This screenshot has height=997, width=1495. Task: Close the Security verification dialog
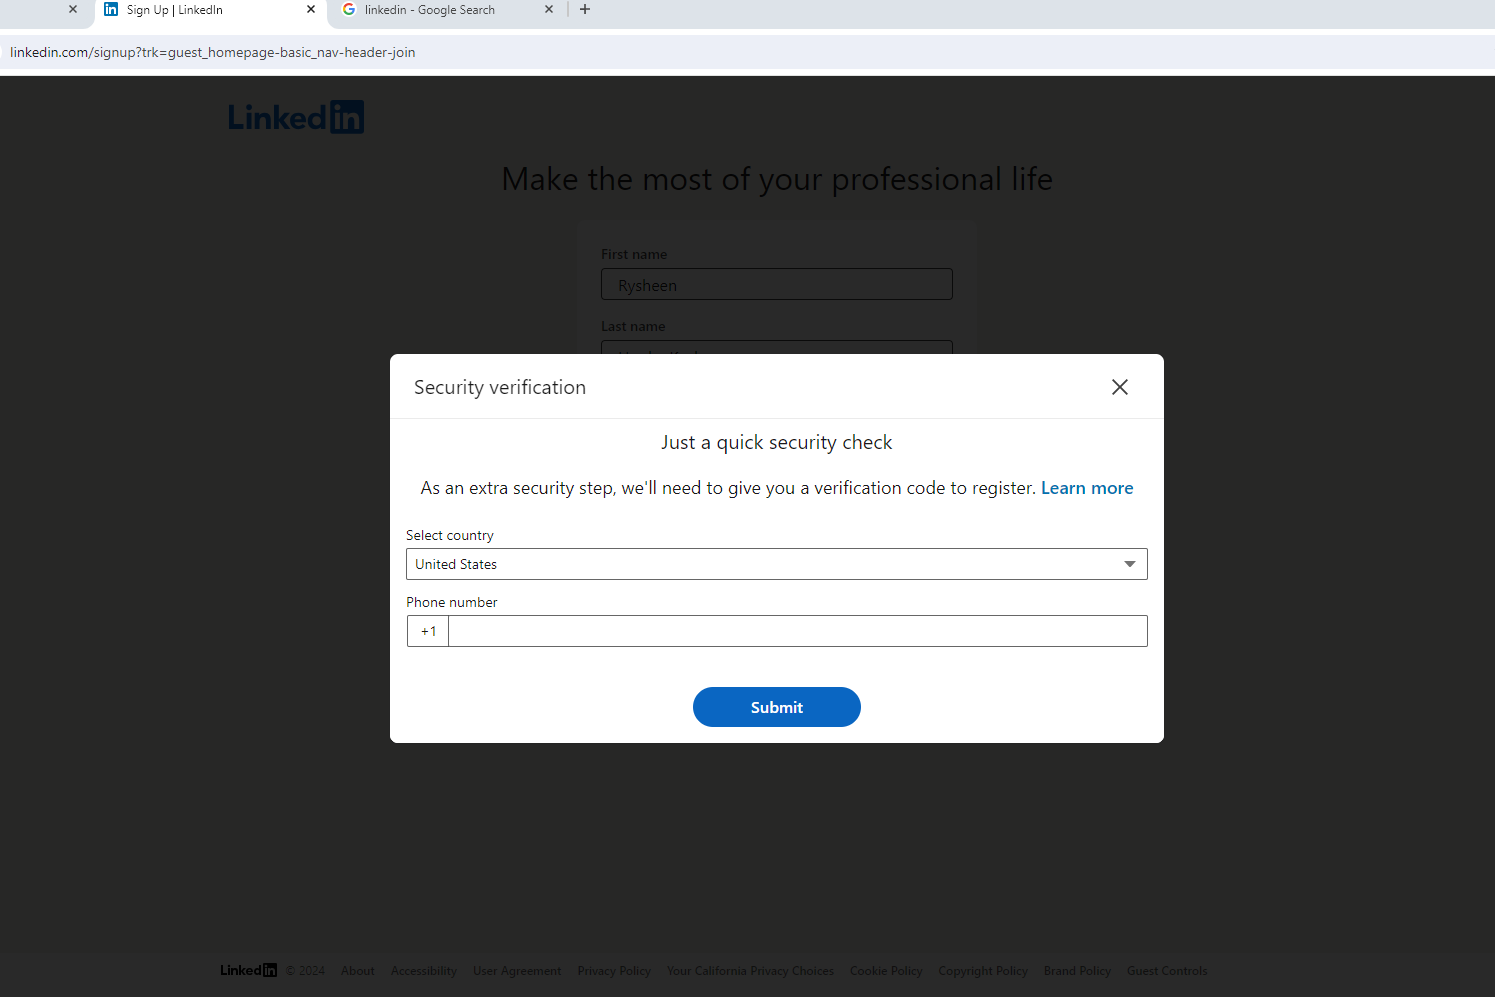point(1120,387)
